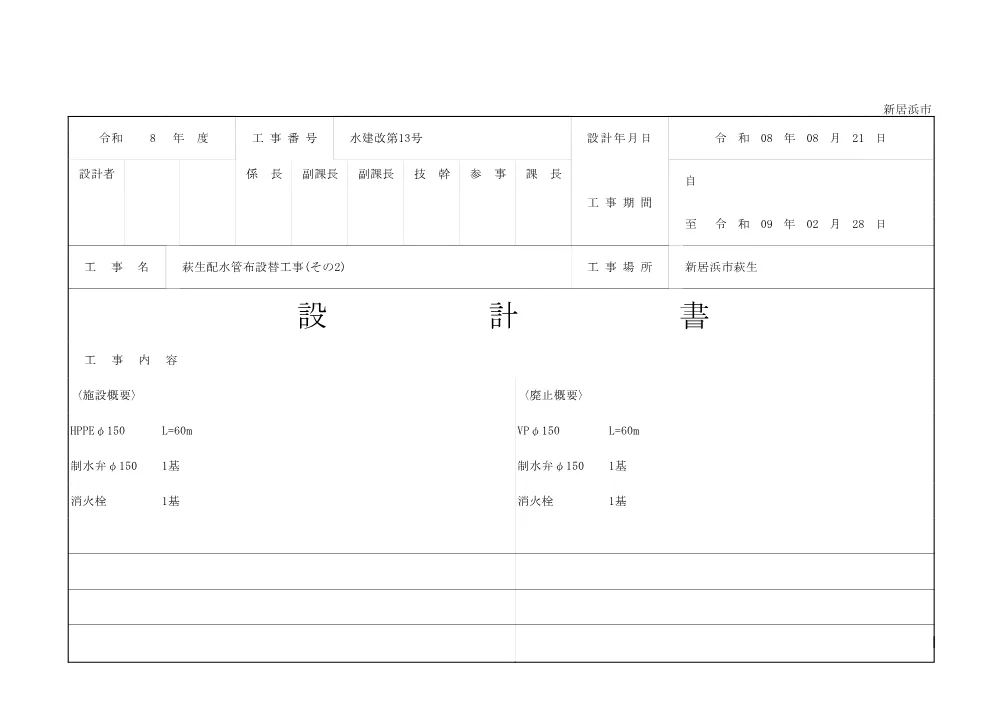
Task: Select 消火栓 under 廃止概要
Action: tap(535, 501)
